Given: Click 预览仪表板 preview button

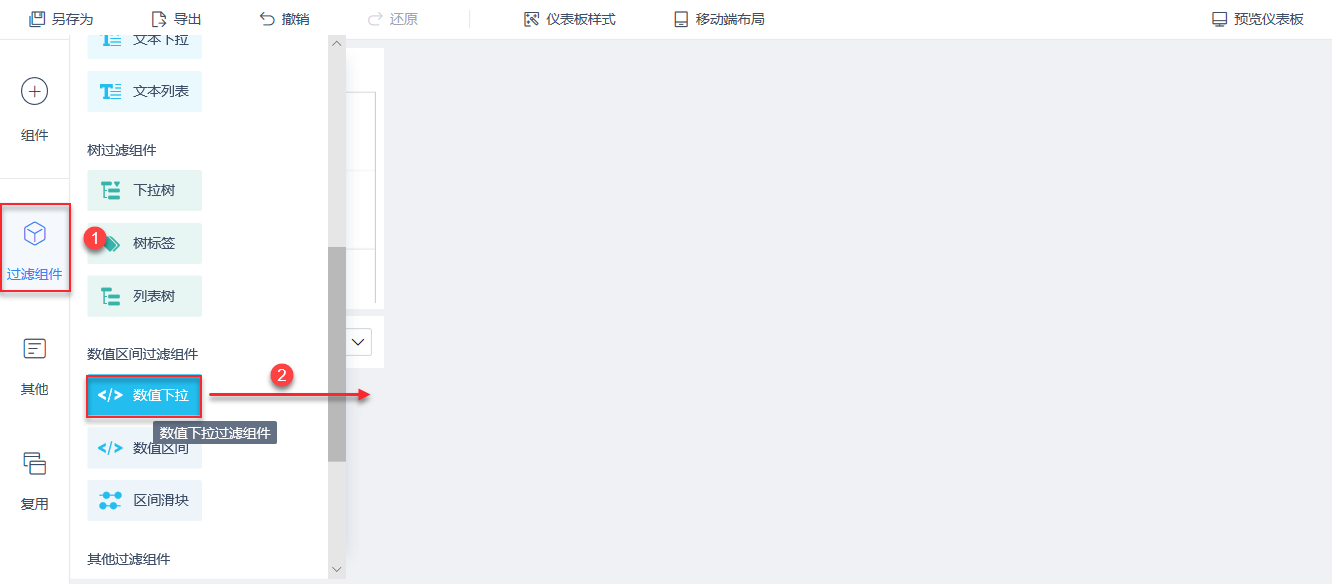Looking at the screenshot, I should coord(1258,19).
